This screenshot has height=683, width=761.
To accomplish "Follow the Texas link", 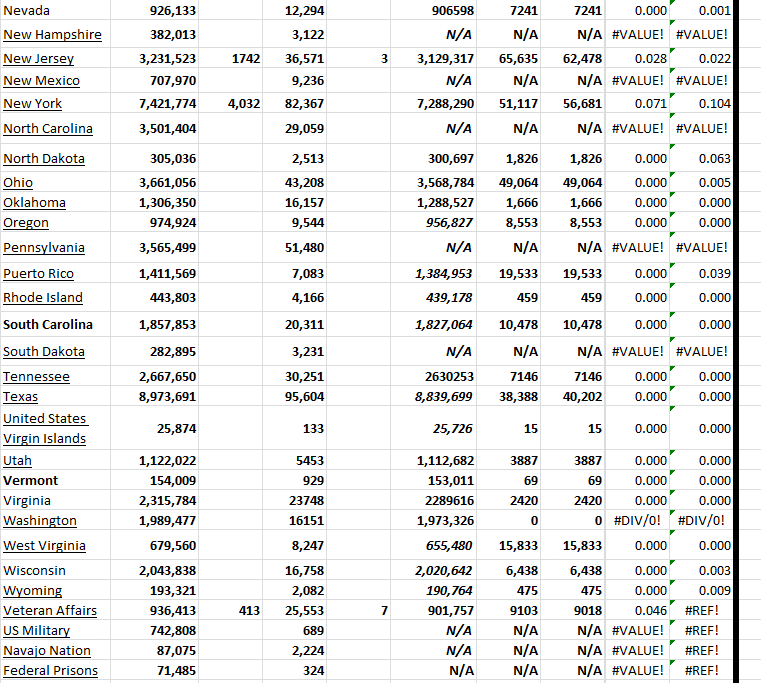I will pyautogui.click(x=20, y=397).
